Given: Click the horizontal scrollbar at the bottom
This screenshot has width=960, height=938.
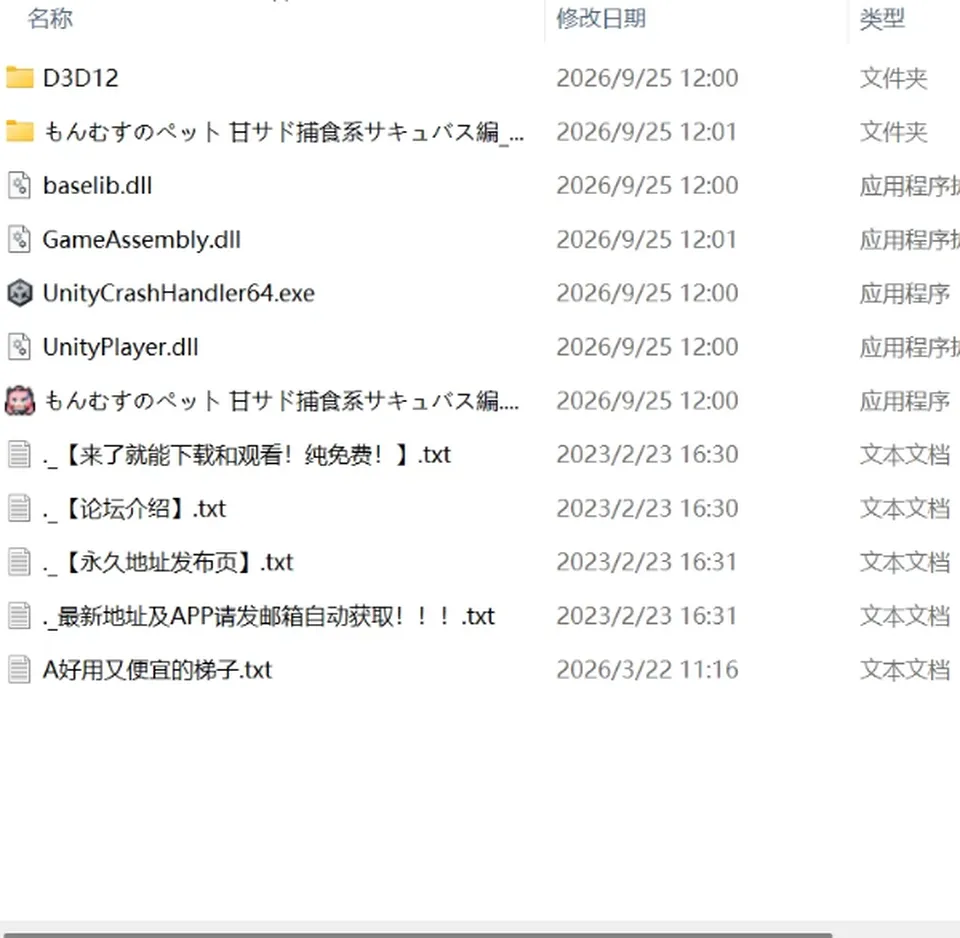Looking at the screenshot, I should (x=416, y=934).
